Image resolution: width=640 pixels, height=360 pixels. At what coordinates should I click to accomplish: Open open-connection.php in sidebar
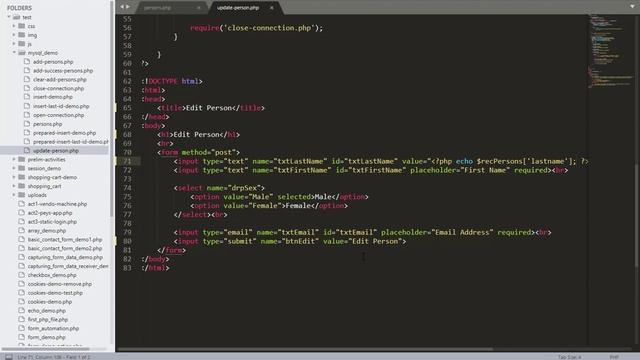(58, 115)
